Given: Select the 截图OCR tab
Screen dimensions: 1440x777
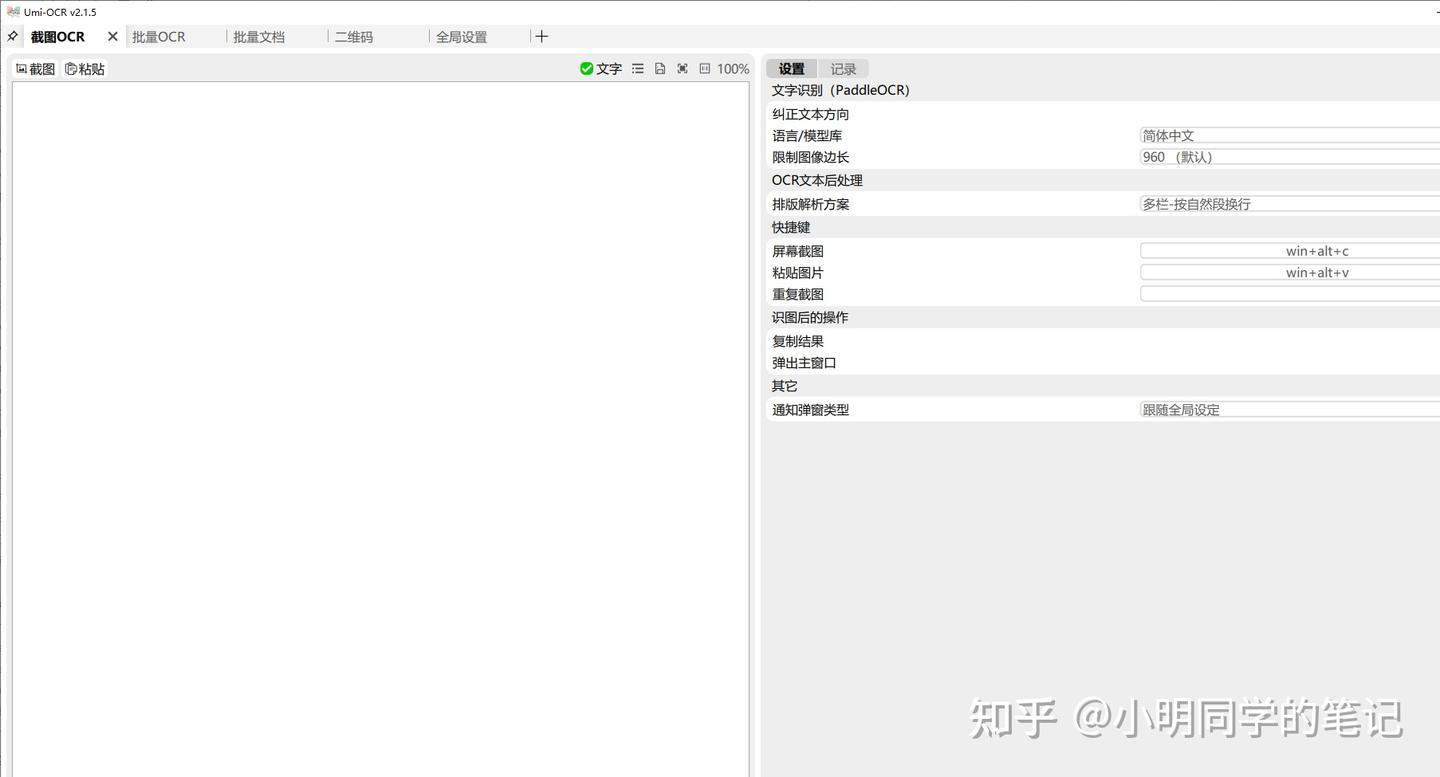Looking at the screenshot, I should coord(58,36).
